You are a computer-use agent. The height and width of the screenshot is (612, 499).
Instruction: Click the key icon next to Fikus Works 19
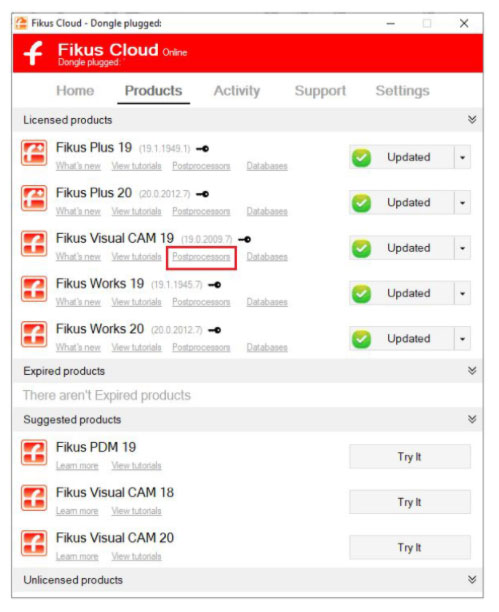click(214, 285)
